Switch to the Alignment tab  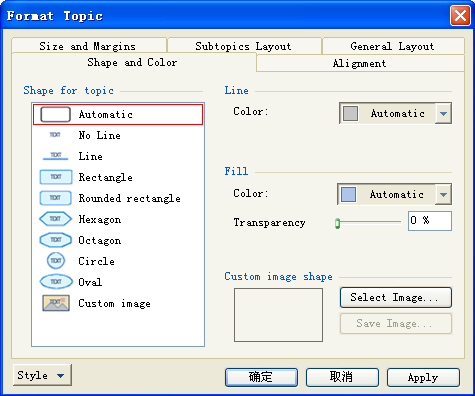coord(360,63)
